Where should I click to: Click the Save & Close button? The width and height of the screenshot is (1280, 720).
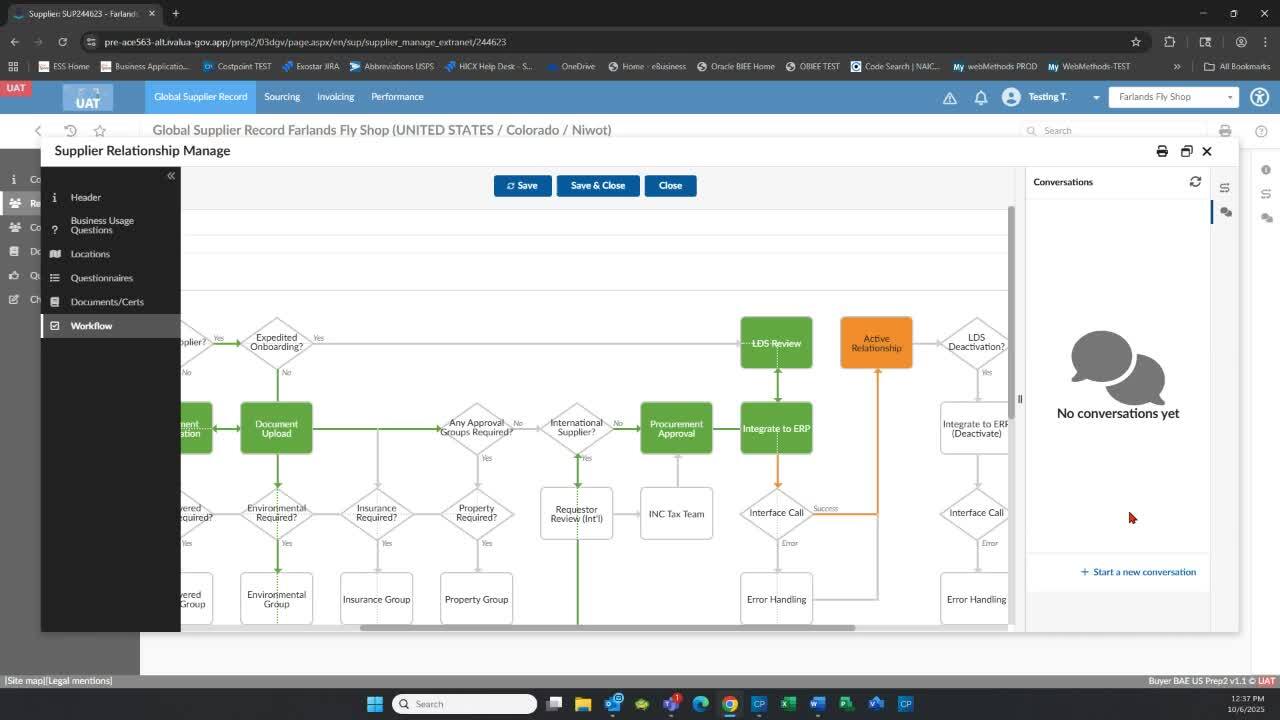(597, 185)
